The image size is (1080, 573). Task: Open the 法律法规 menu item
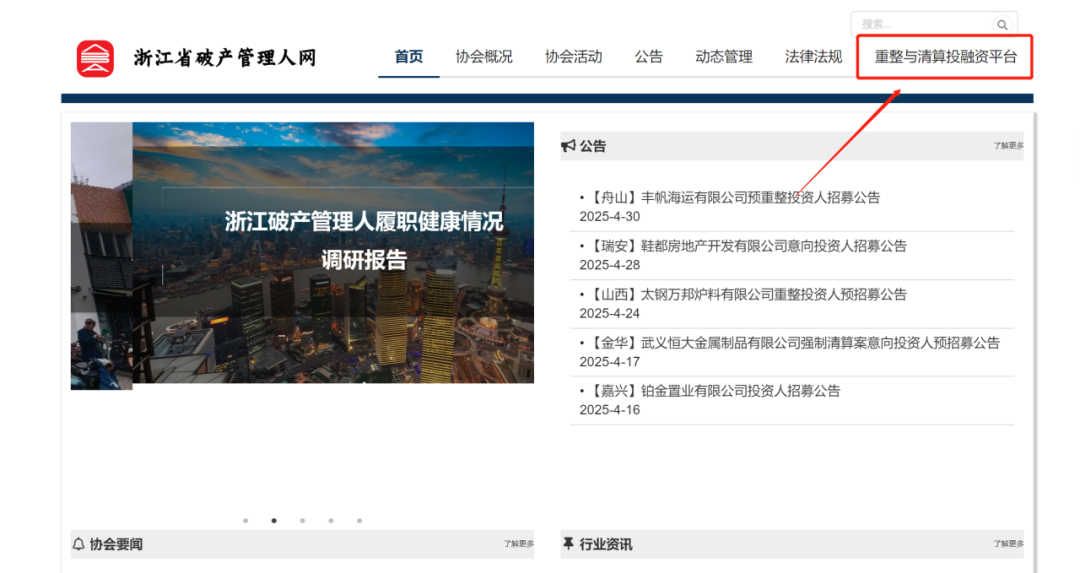coord(813,56)
